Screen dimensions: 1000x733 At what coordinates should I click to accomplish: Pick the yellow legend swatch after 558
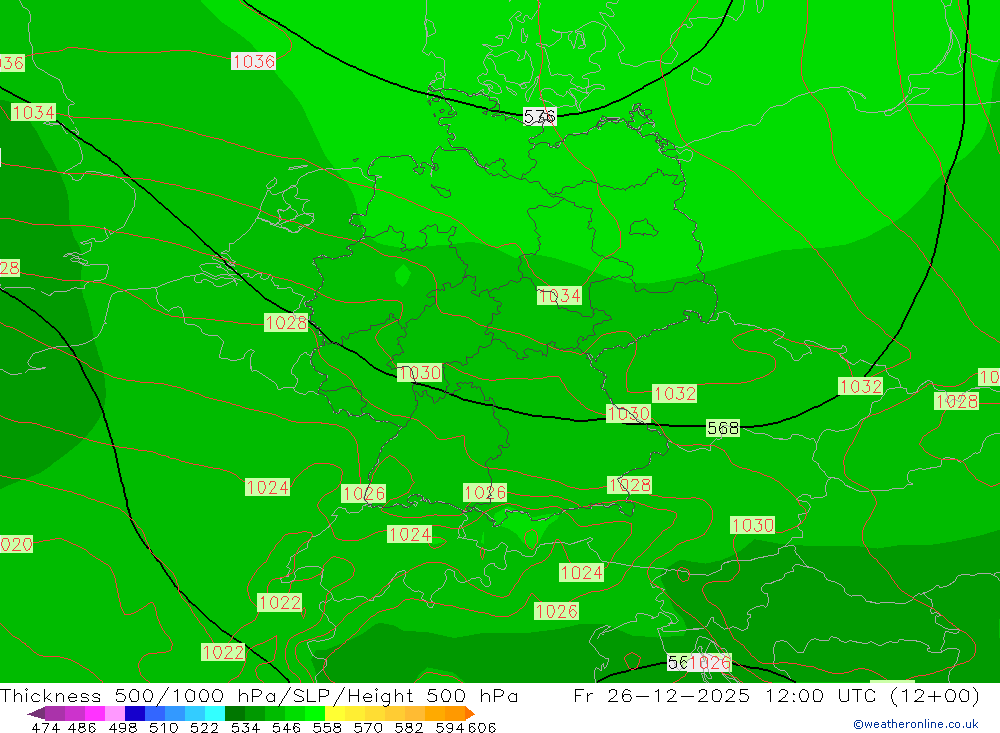point(335,713)
